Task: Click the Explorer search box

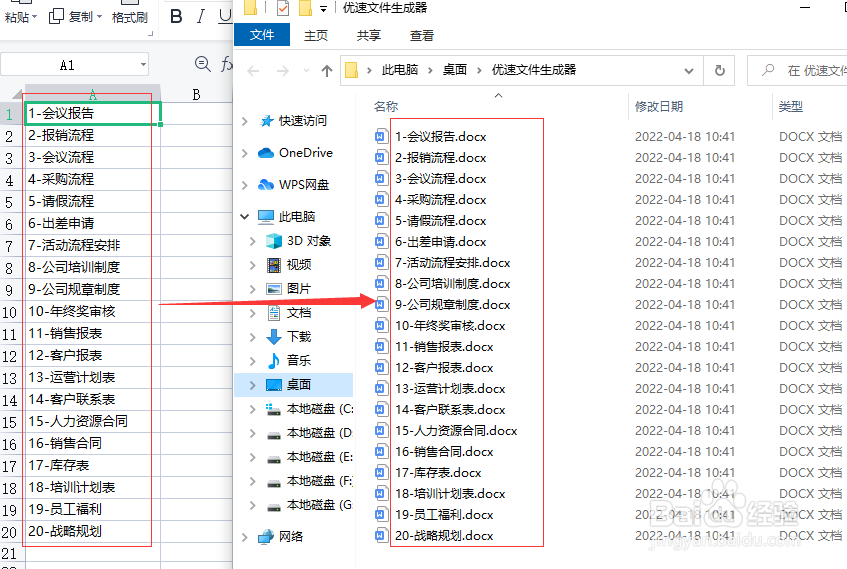Action: click(x=797, y=71)
